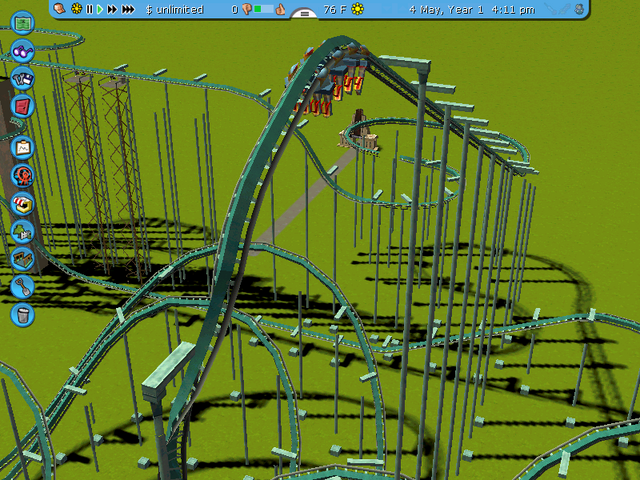Click the guest count '0'
The height and width of the screenshot is (480, 640).
pos(235,9)
